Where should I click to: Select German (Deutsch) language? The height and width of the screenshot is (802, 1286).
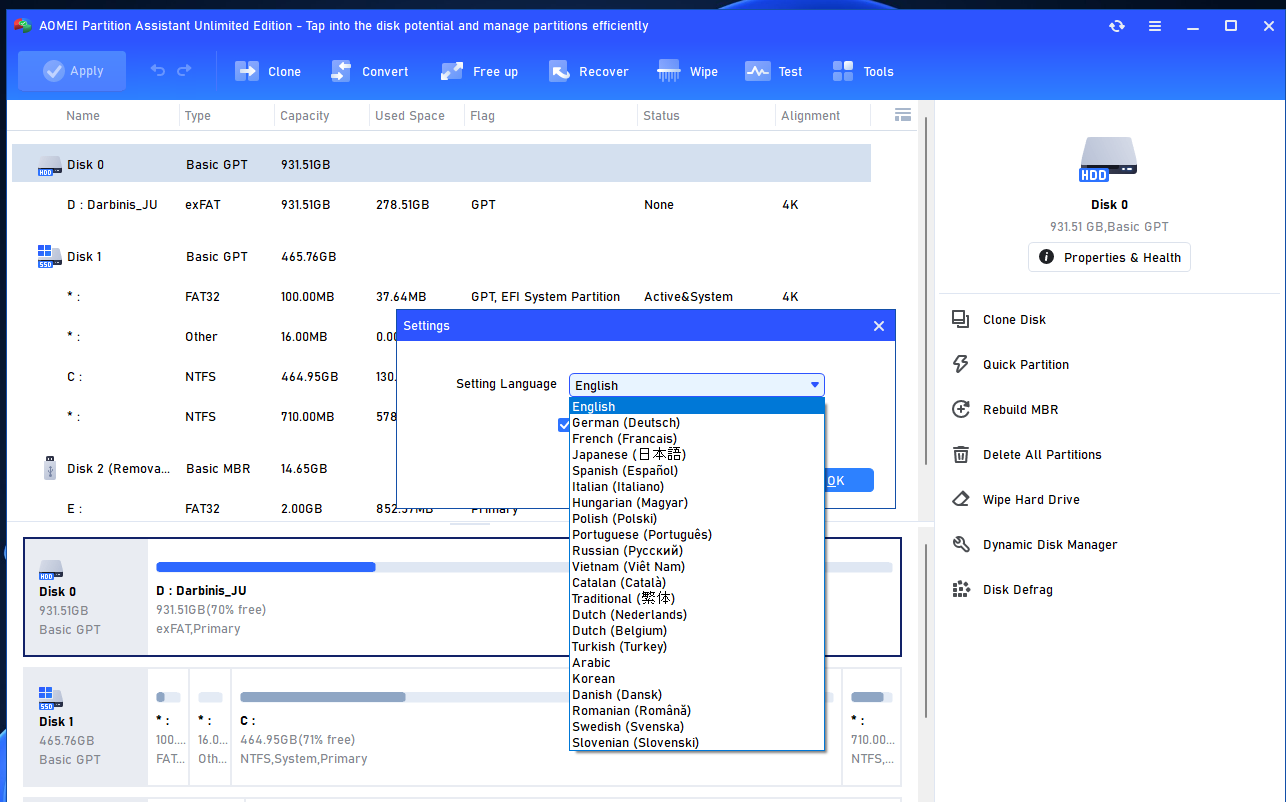click(x=697, y=422)
